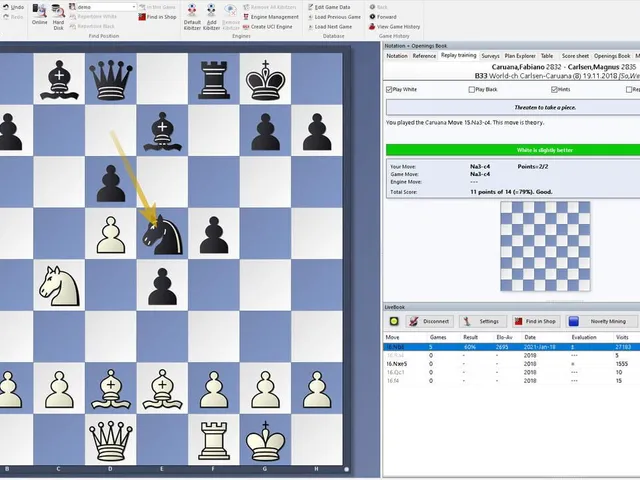Screen dimensions: 640x480
Task: Open Edit Game Data
Action: pyautogui.click(x=329, y=7)
